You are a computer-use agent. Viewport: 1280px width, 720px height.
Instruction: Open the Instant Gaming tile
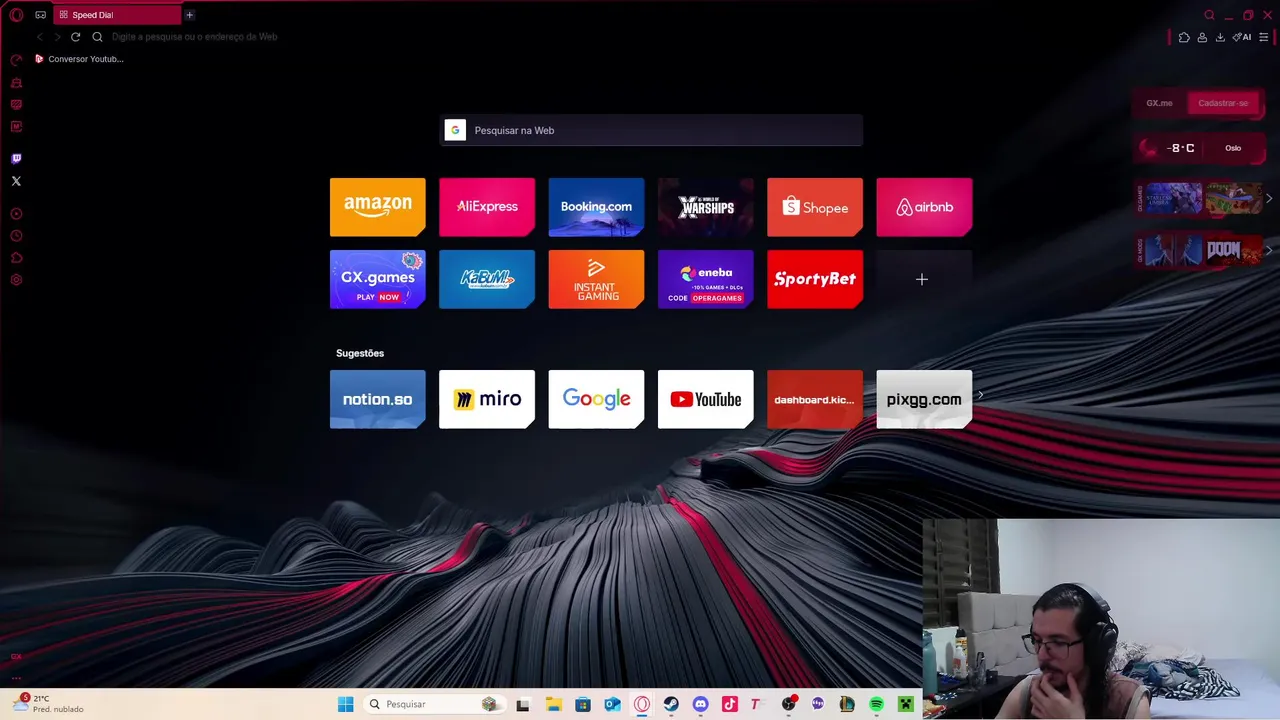(x=596, y=279)
